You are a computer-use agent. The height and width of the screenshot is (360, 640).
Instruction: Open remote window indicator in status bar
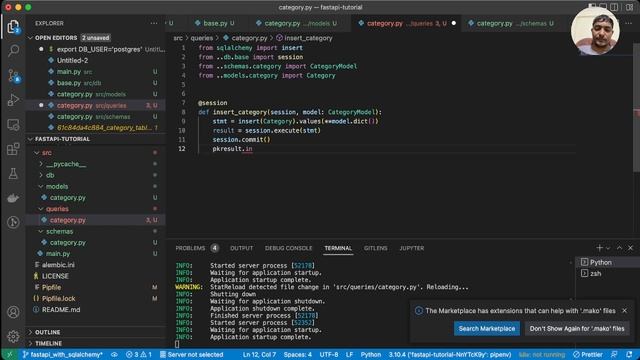(x=10, y=354)
